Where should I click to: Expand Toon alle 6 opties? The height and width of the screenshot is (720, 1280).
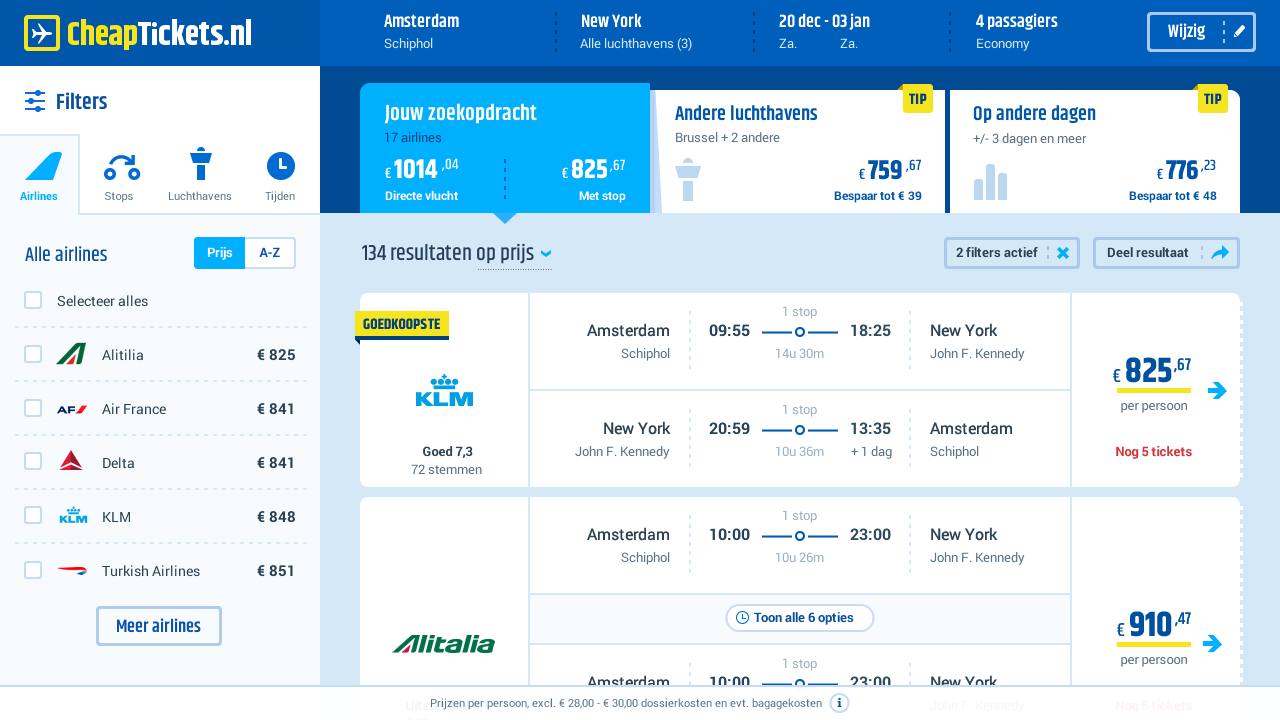pyautogui.click(x=799, y=618)
